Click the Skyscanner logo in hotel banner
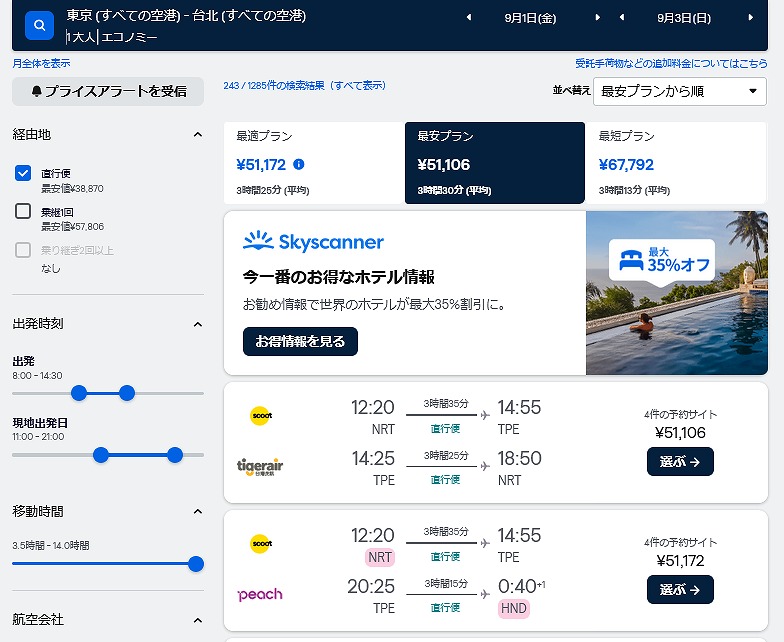 pos(314,242)
